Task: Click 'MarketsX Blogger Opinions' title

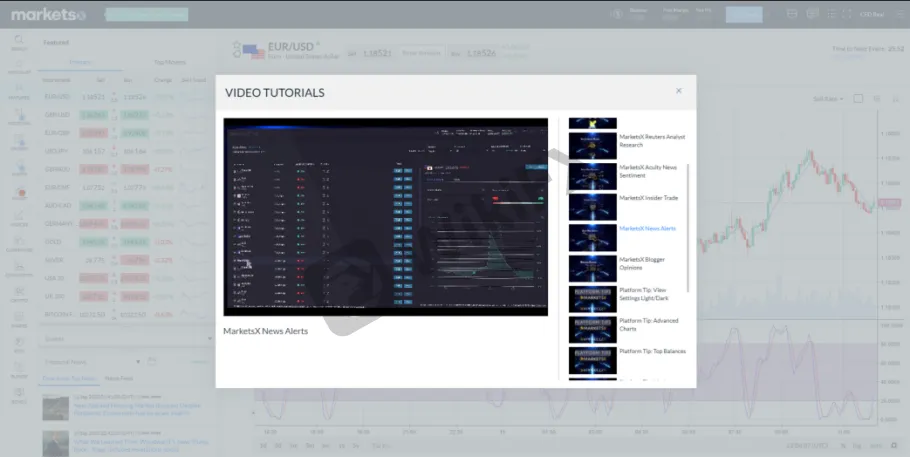Action: 642,264
